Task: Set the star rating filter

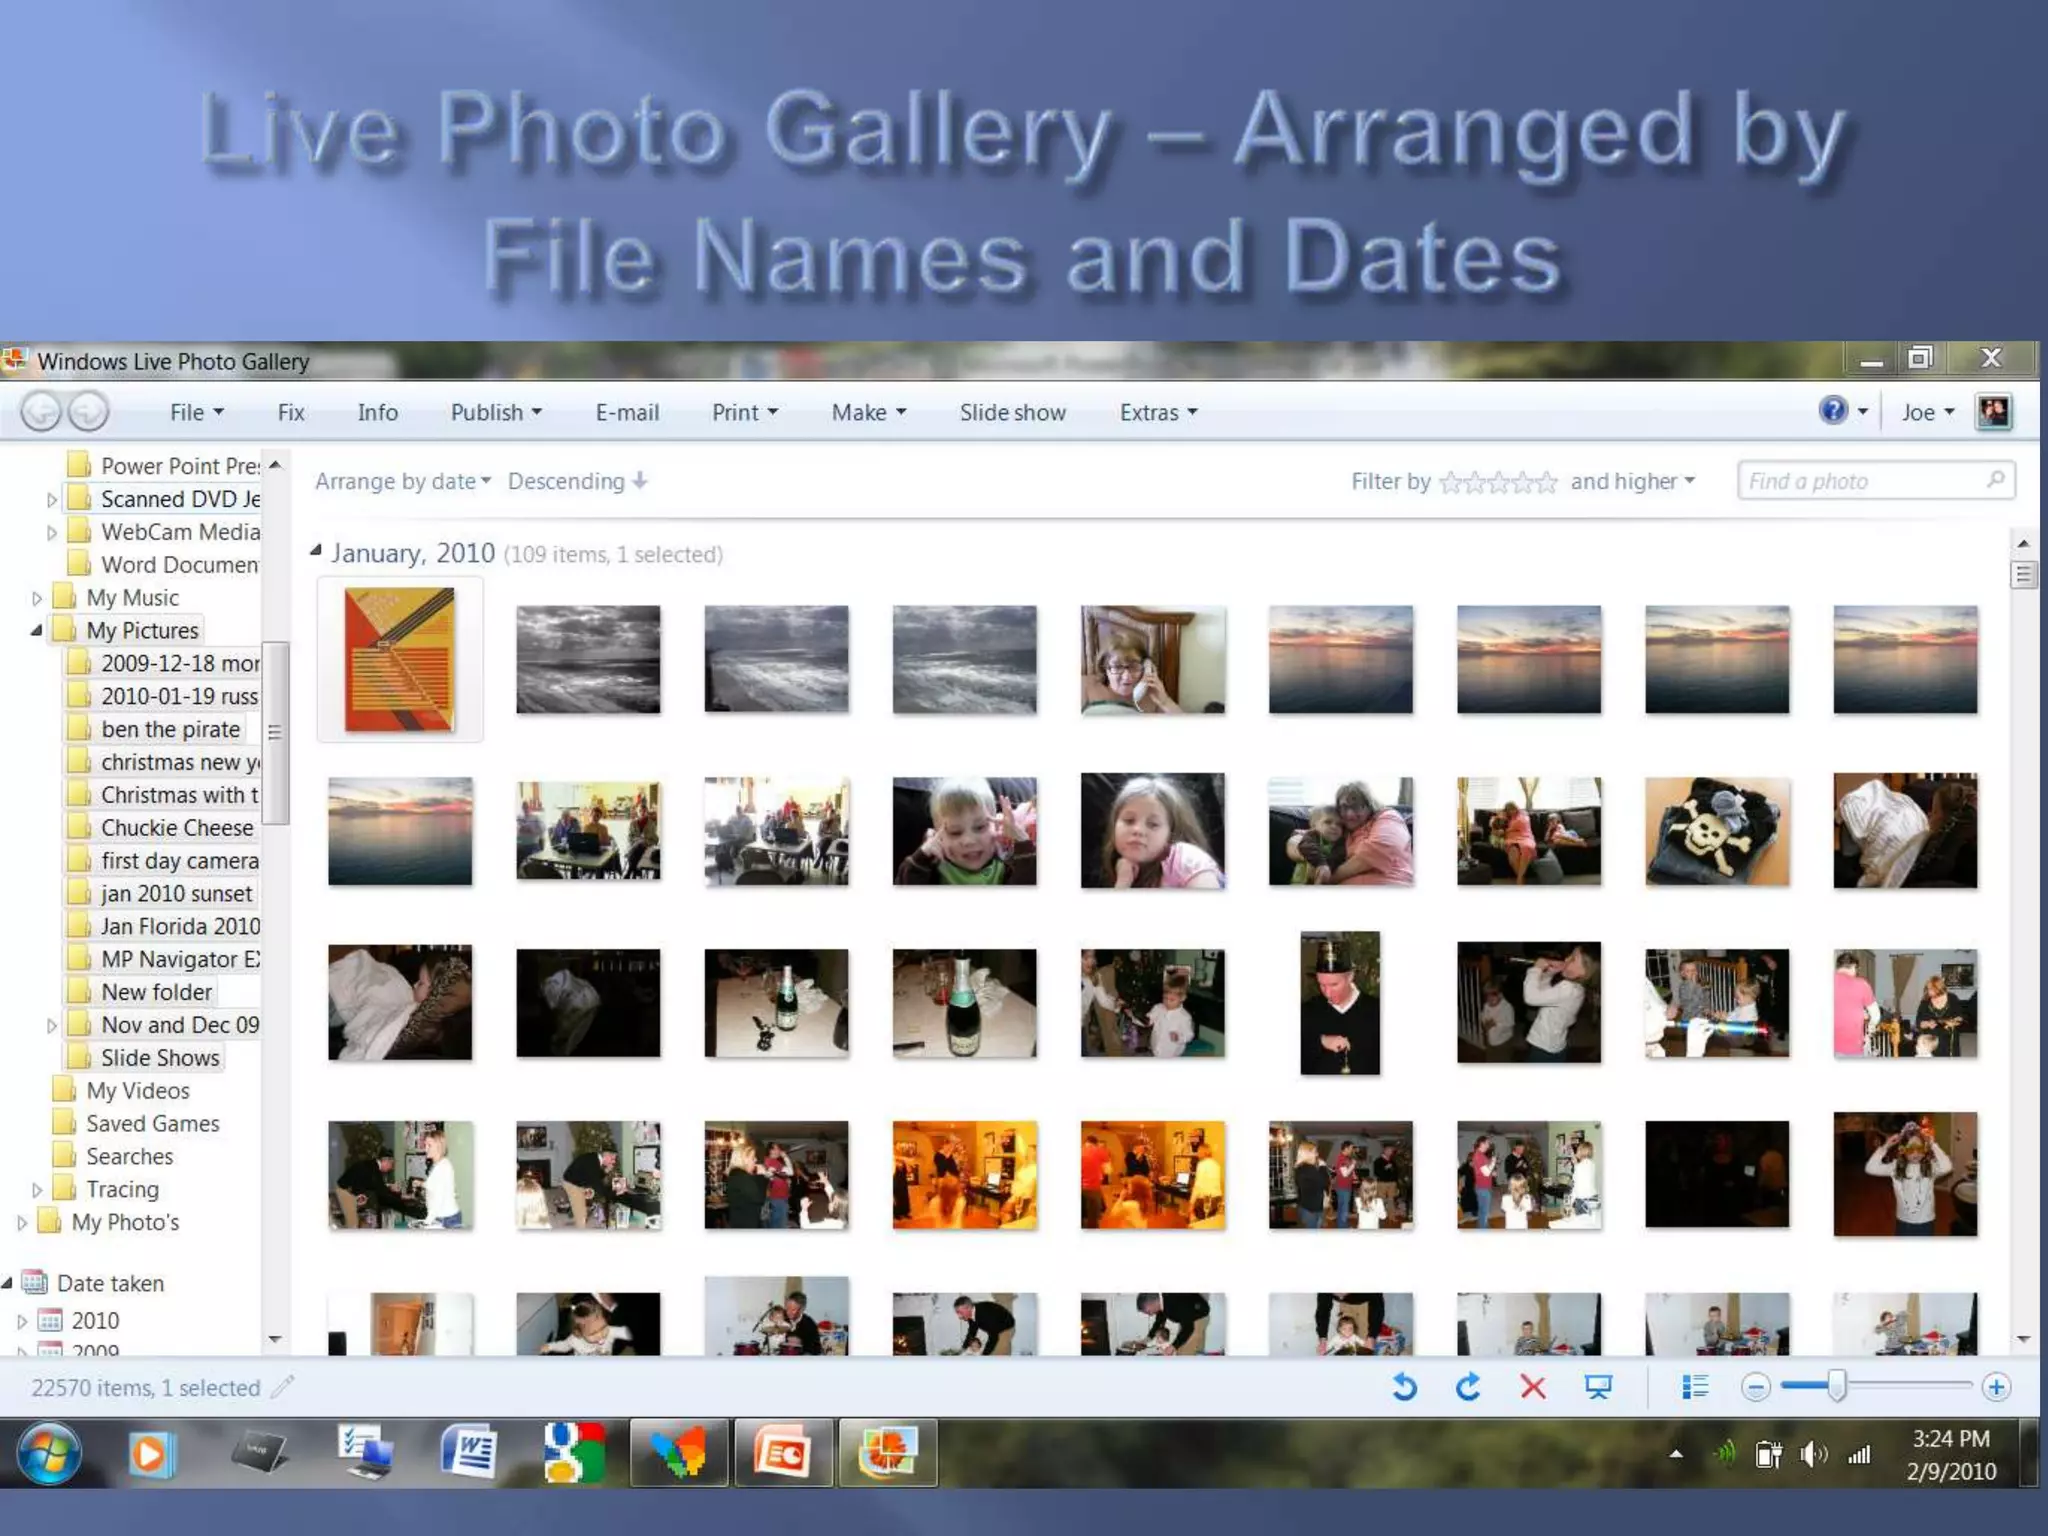Action: click(x=1497, y=482)
